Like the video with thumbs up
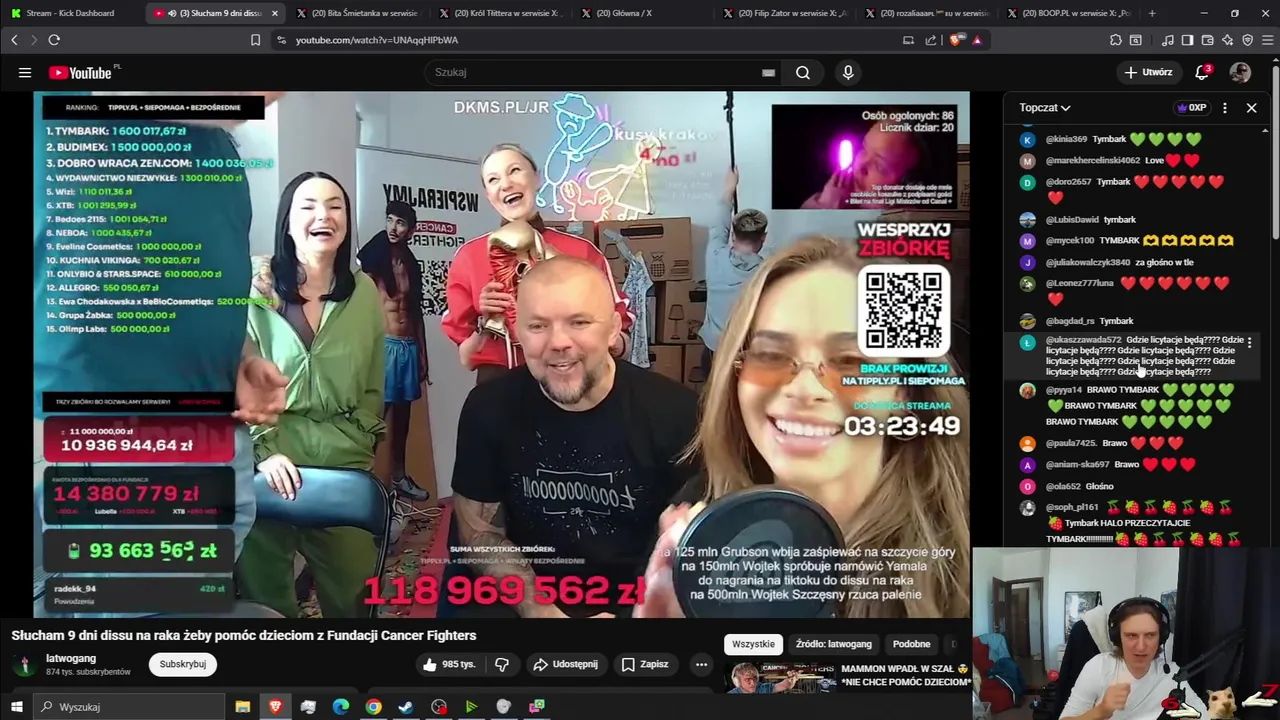1280x720 pixels. point(447,664)
